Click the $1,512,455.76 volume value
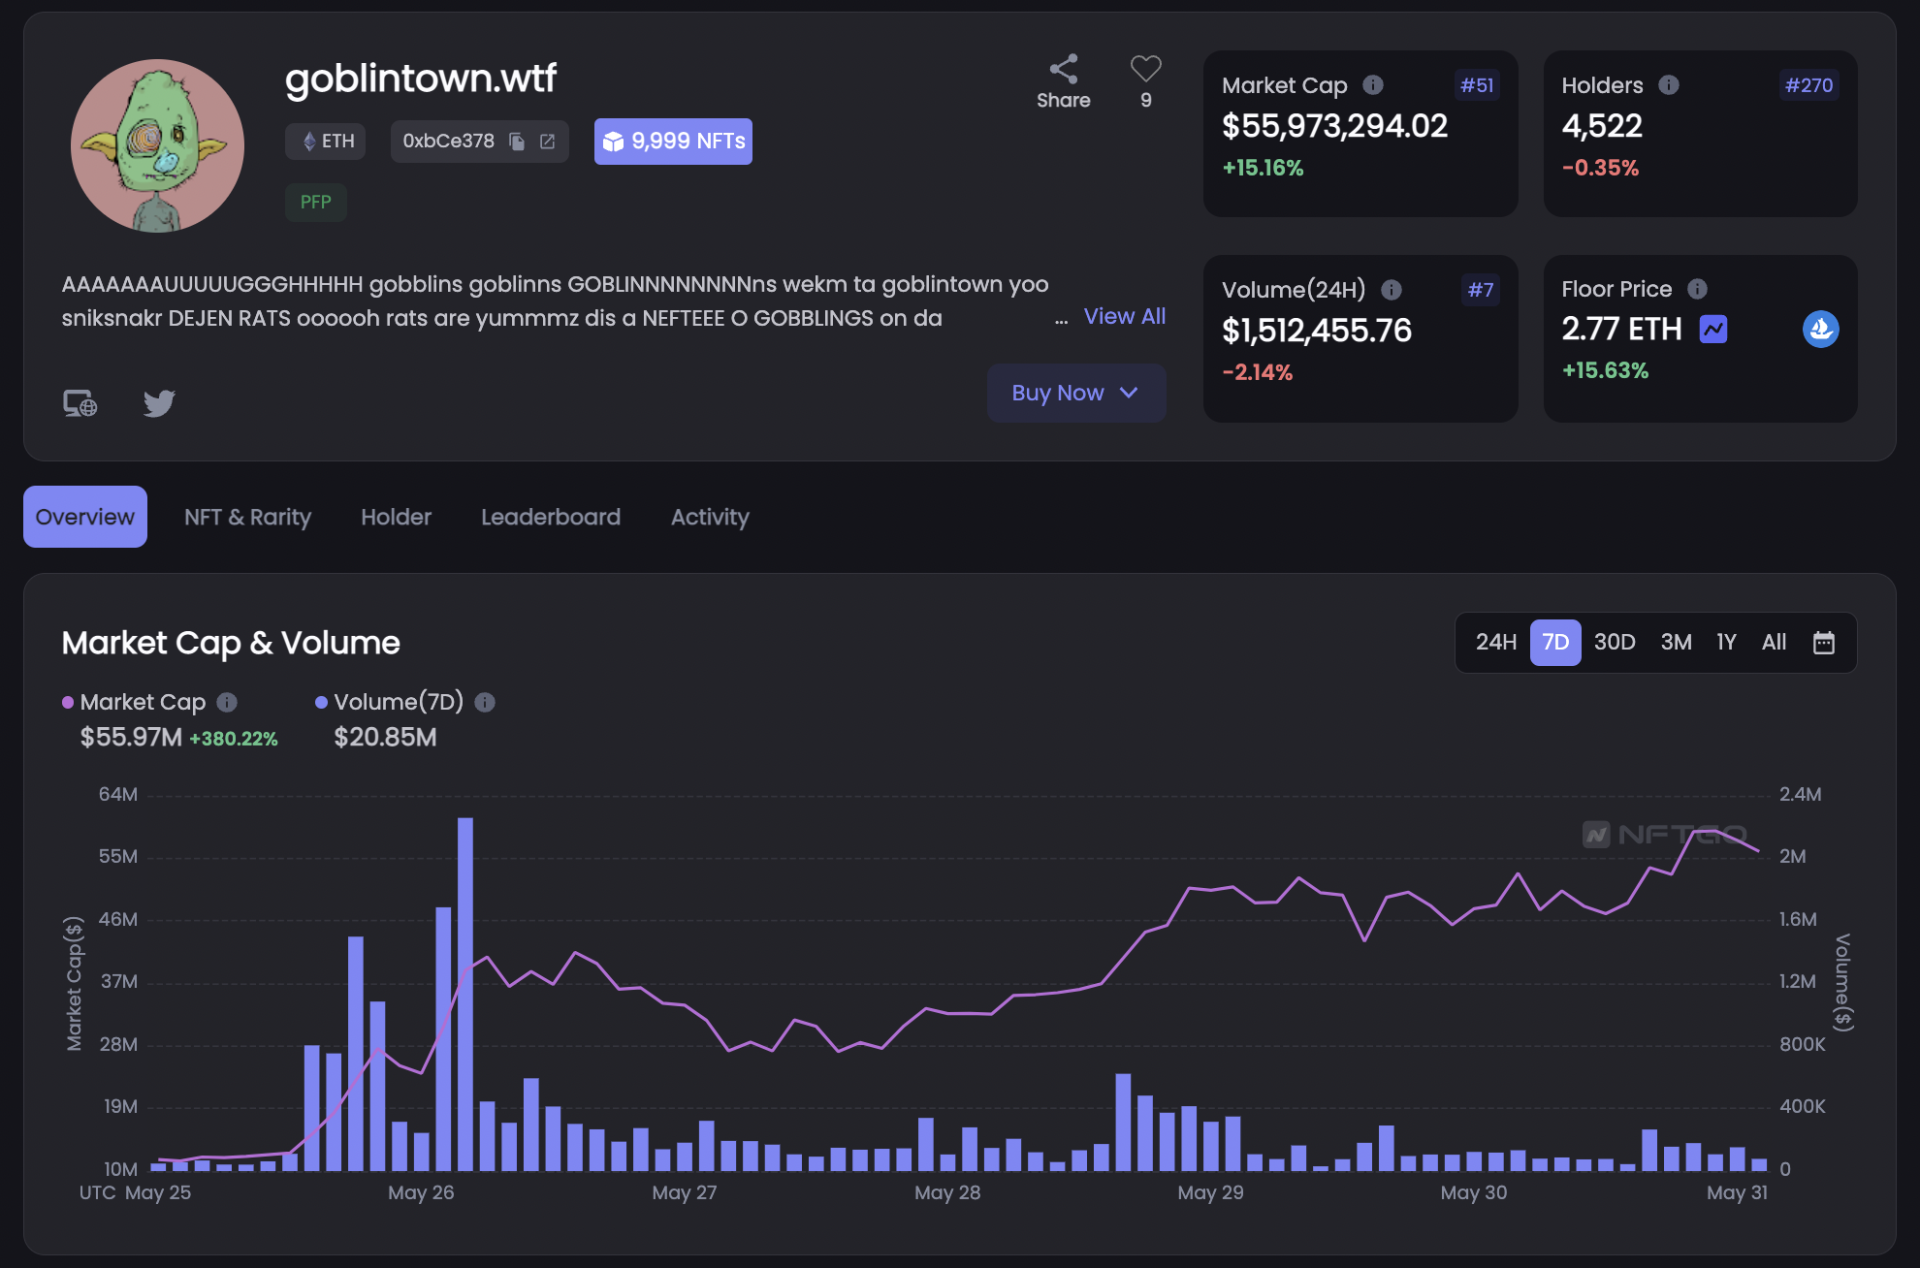Screen dimensions: 1920x1268 (x=1316, y=331)
